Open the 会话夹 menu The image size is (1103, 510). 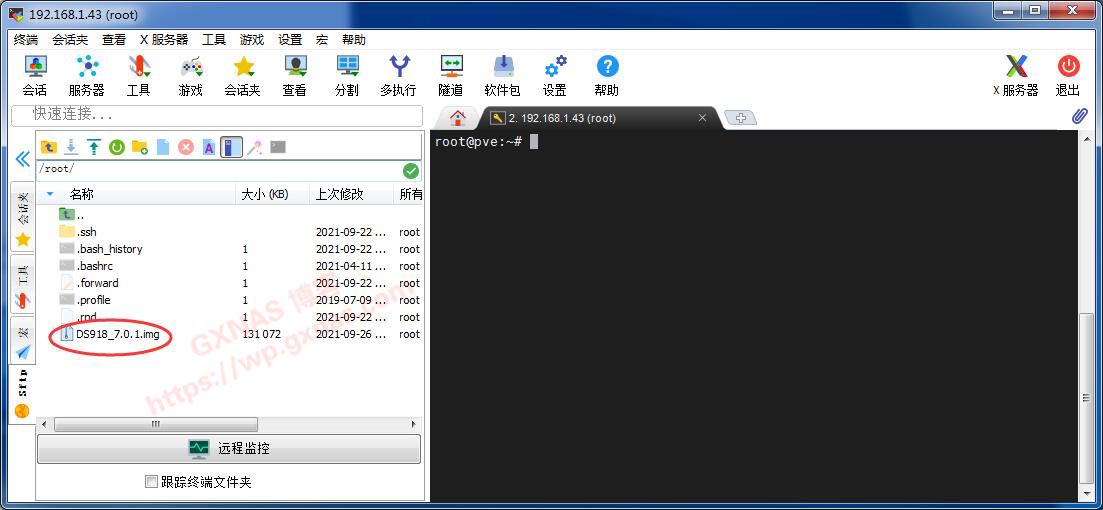70,40
